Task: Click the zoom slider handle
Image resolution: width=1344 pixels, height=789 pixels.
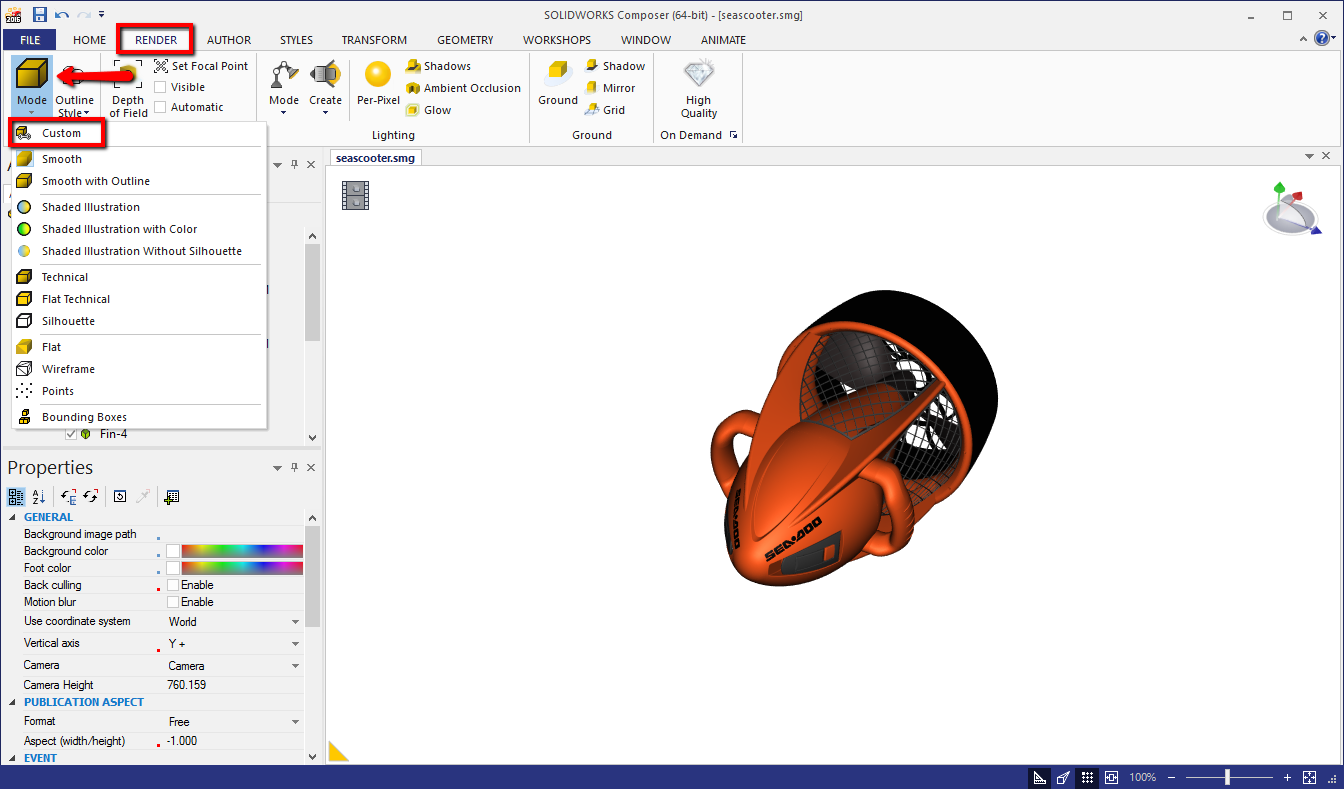Action: [x=1227, y=777]
